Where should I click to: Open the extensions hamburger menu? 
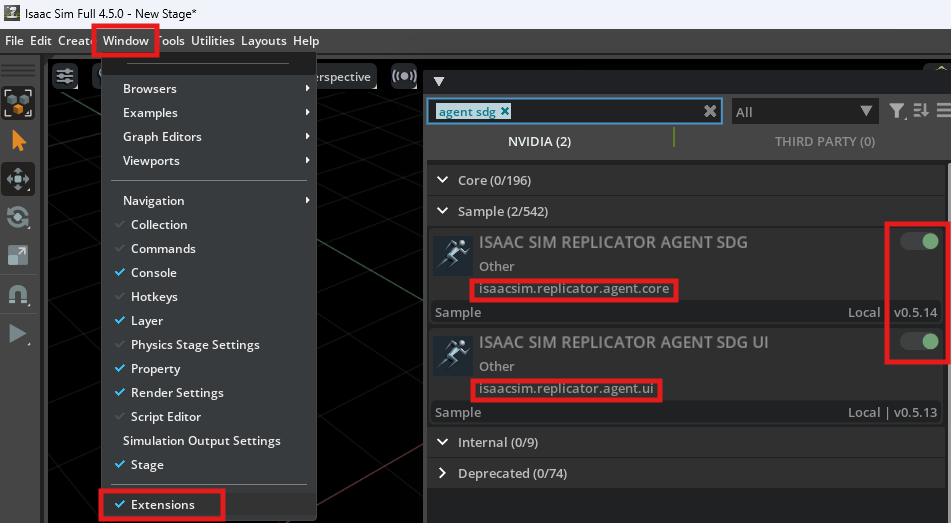click(x=944, y=110)
